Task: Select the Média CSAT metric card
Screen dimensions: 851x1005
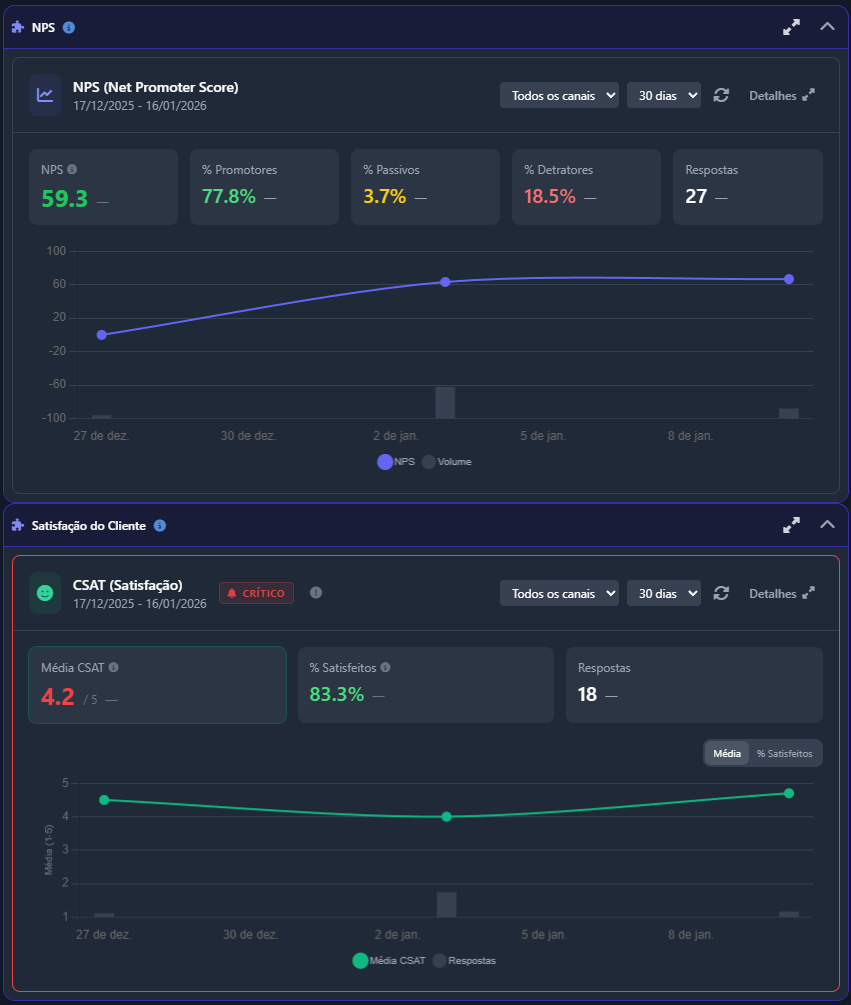Action: click(157, 685)
